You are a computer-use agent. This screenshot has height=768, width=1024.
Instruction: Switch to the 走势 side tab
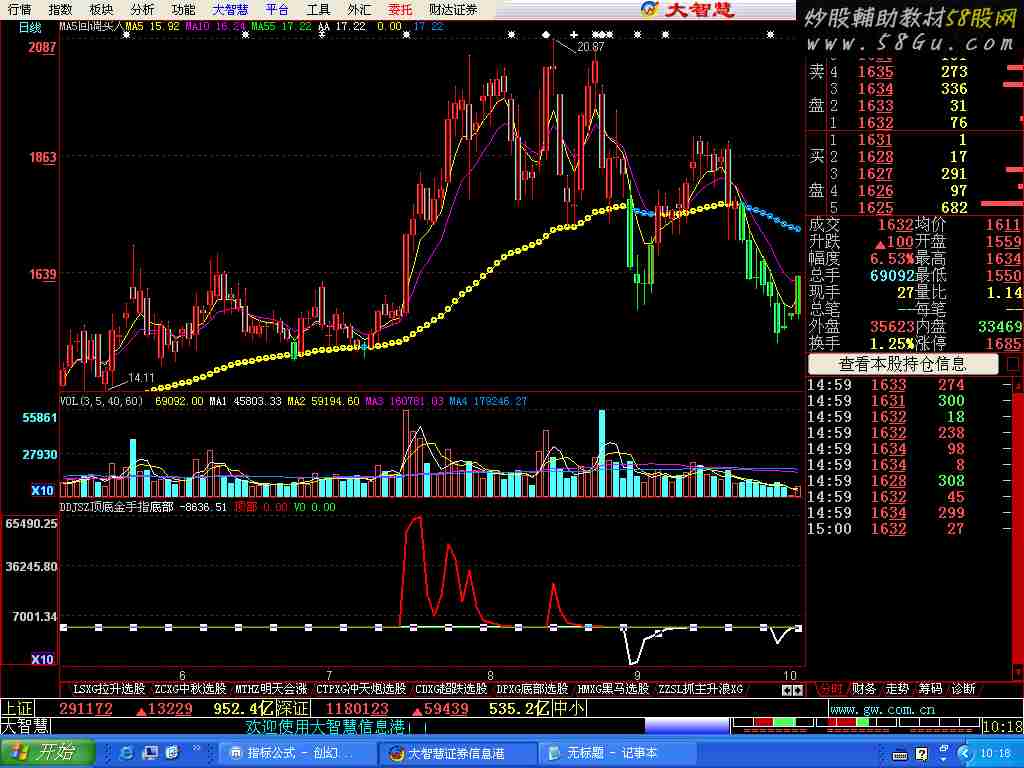(897, 688)
